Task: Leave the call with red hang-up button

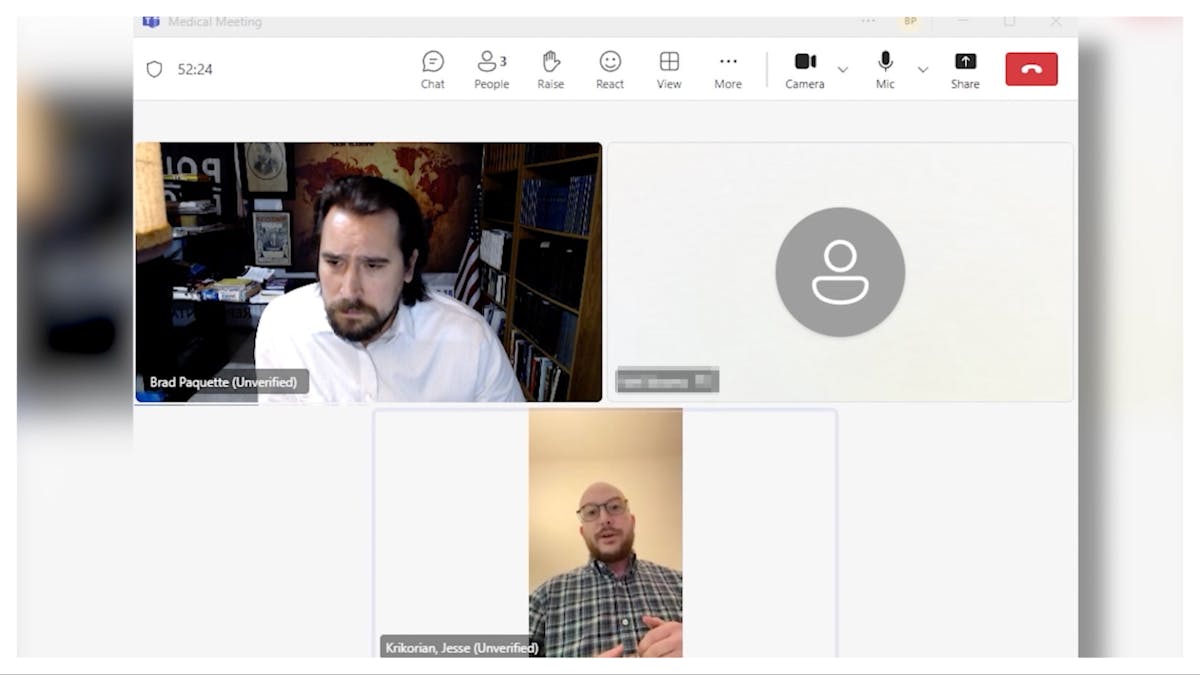Action: [1031, 69]
